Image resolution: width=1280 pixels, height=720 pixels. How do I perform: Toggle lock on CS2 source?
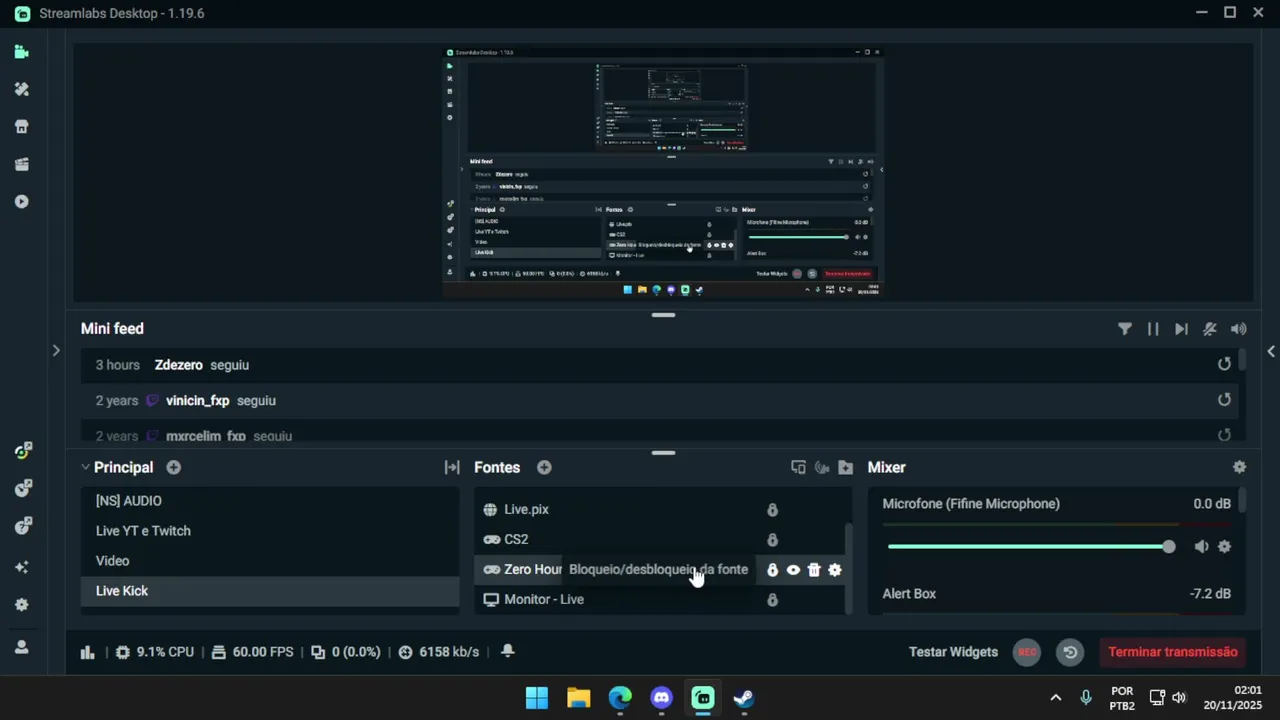click(772, 540)
